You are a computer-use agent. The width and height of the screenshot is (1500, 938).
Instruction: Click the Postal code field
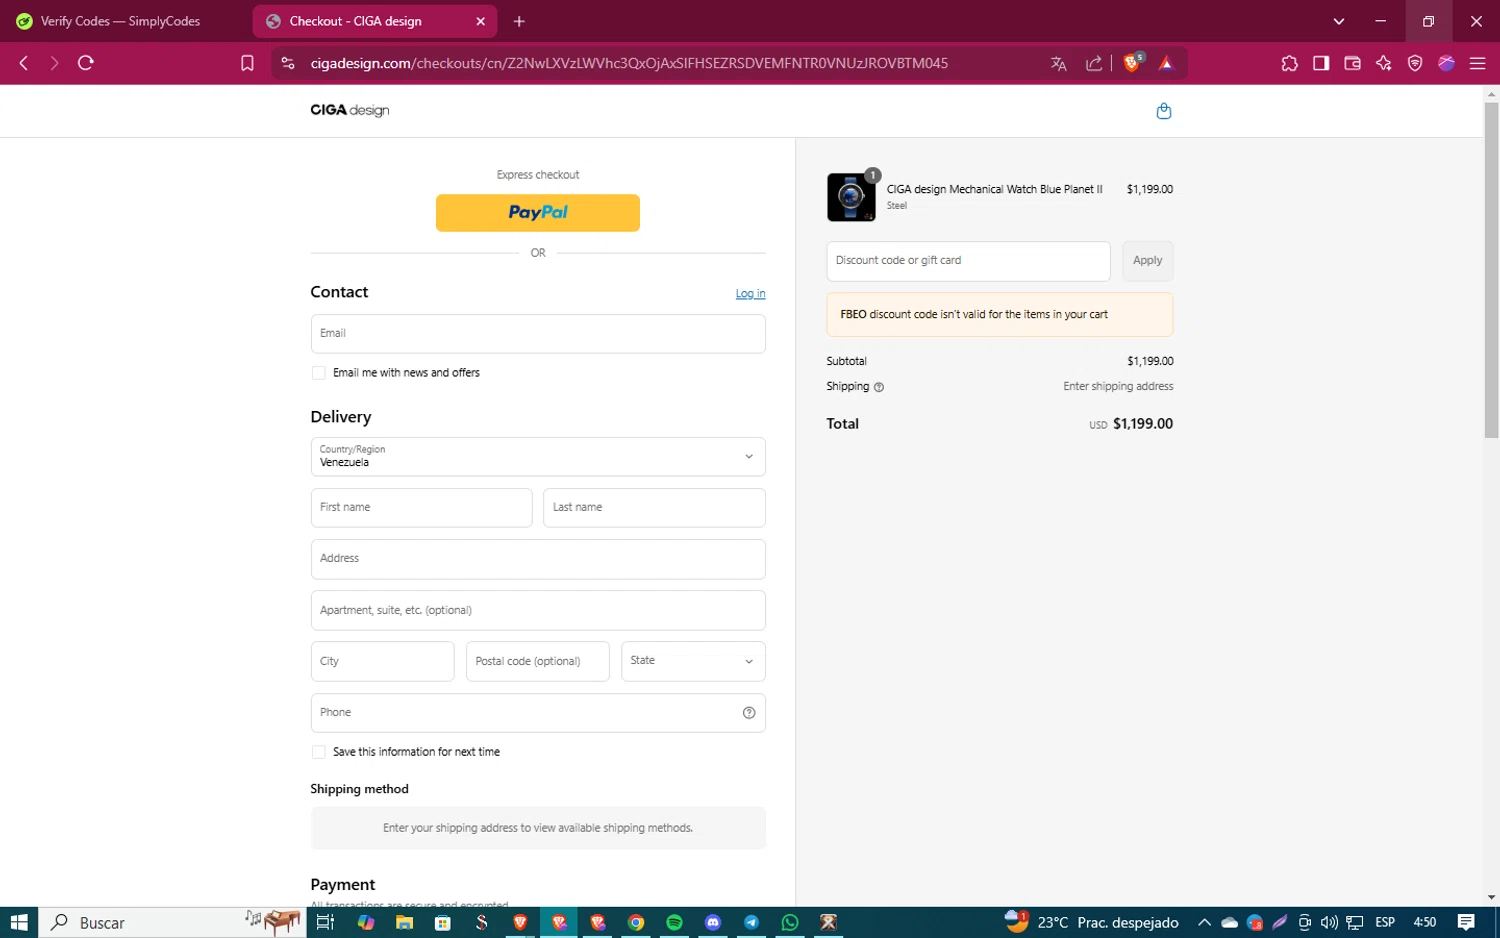537,661
